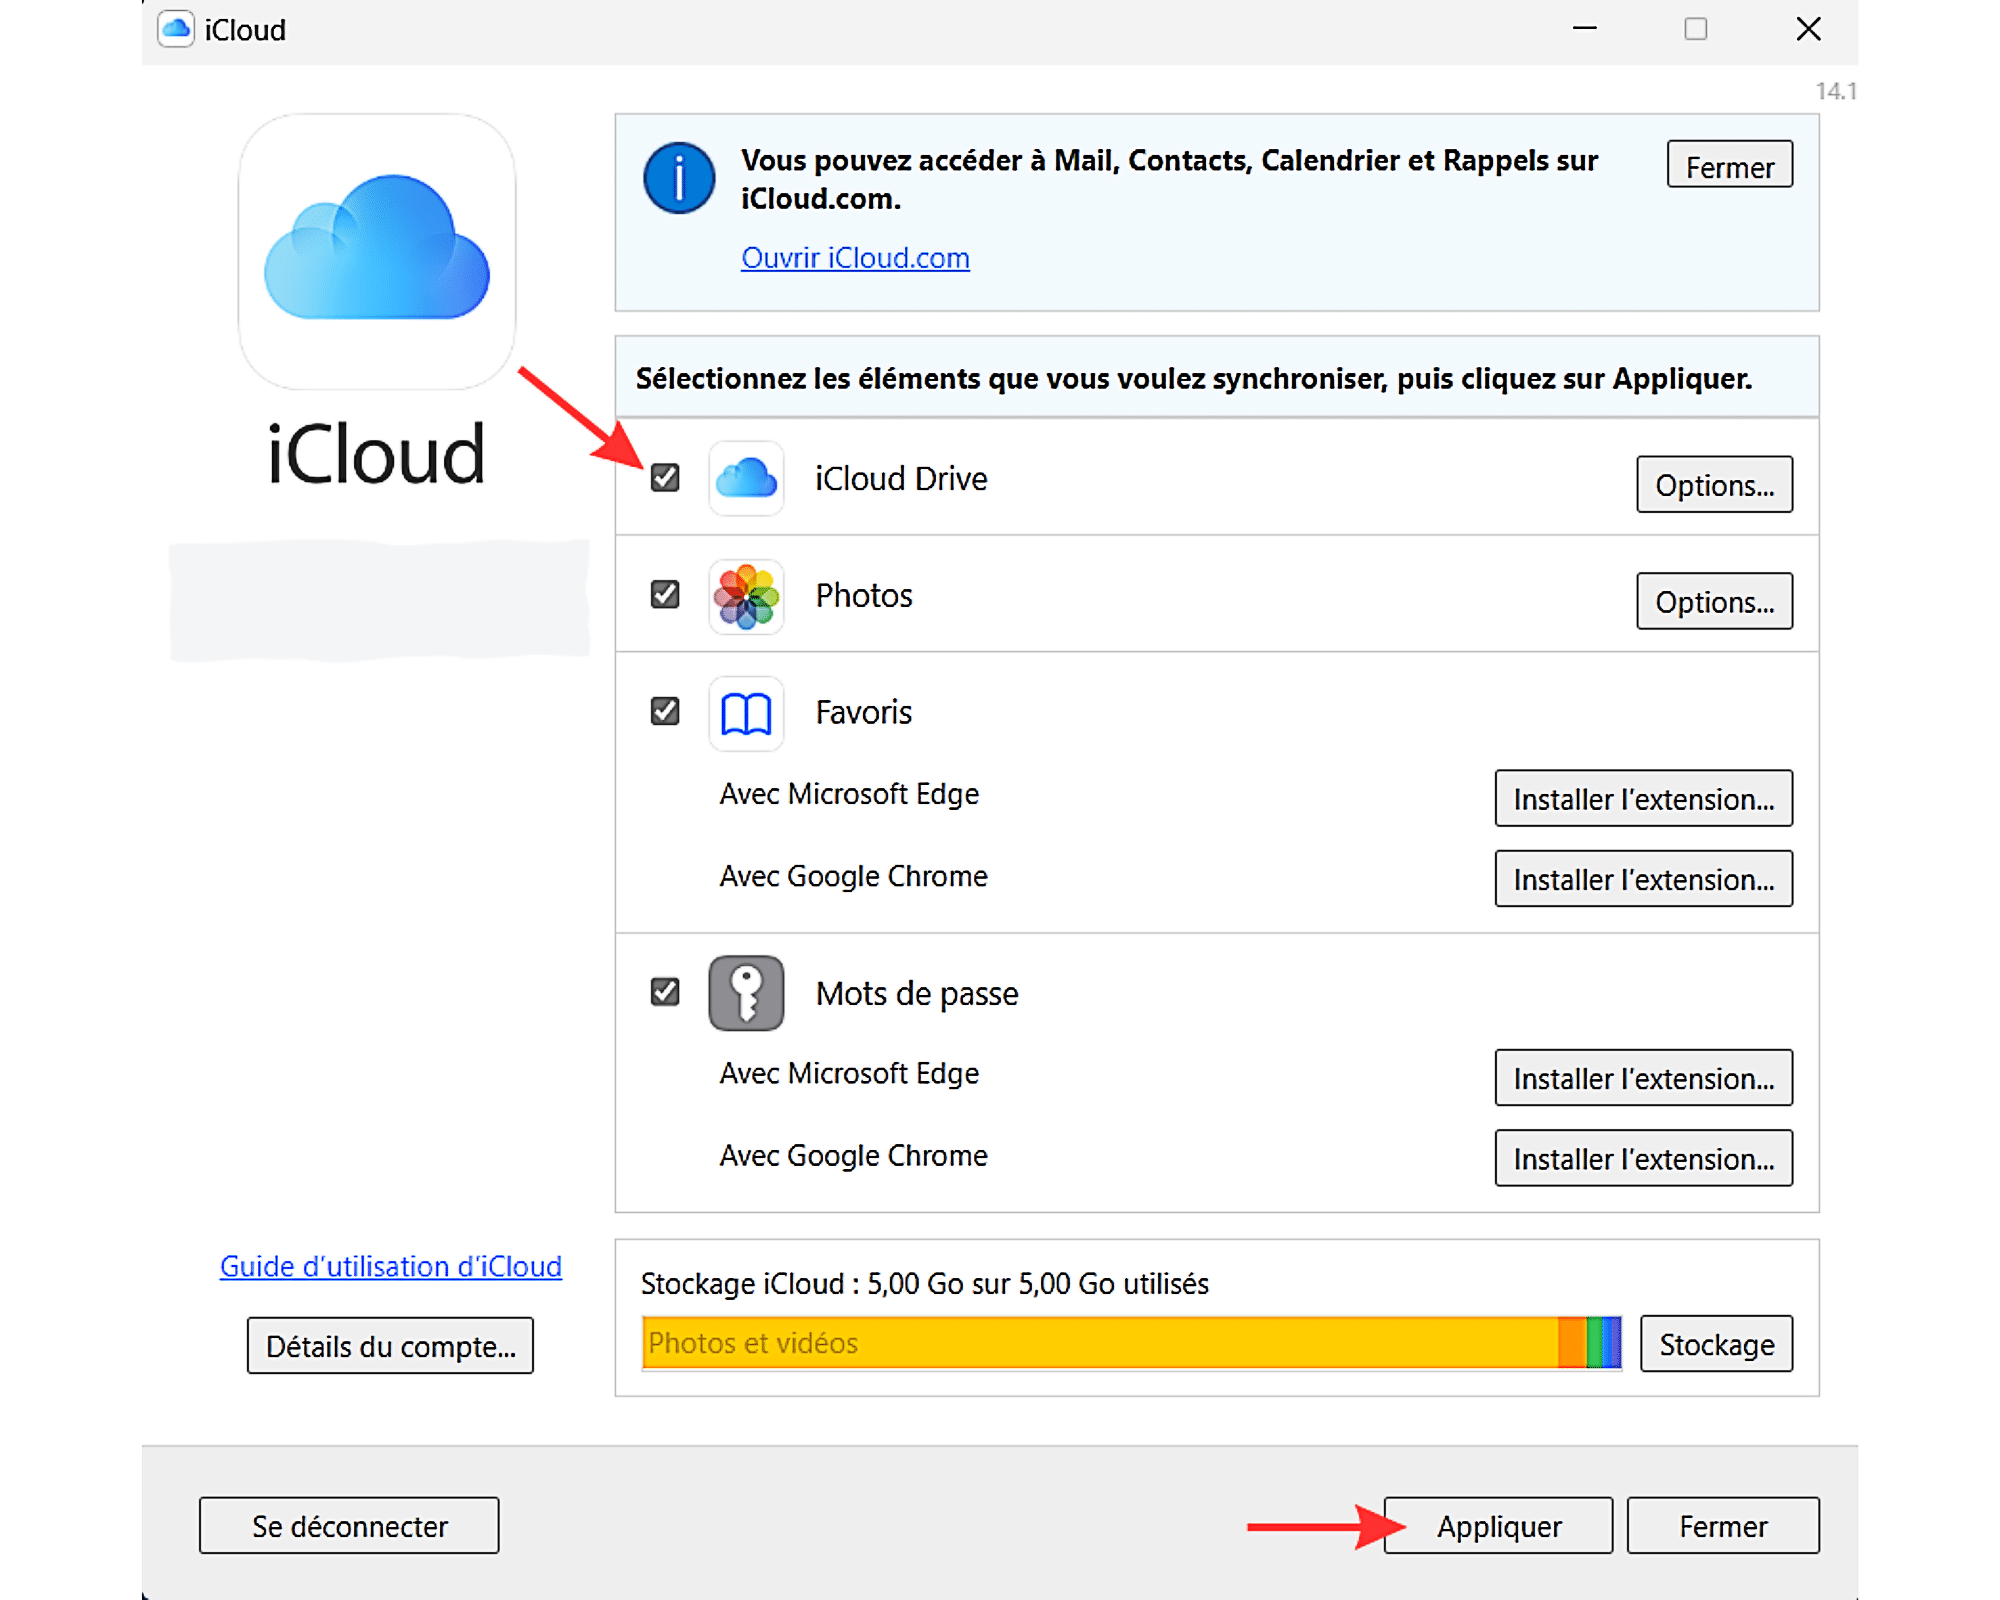The width and height of the screenshot is (2000, 1600).
Task: Click the Se déconnecter button
Action: [349, 1526]
